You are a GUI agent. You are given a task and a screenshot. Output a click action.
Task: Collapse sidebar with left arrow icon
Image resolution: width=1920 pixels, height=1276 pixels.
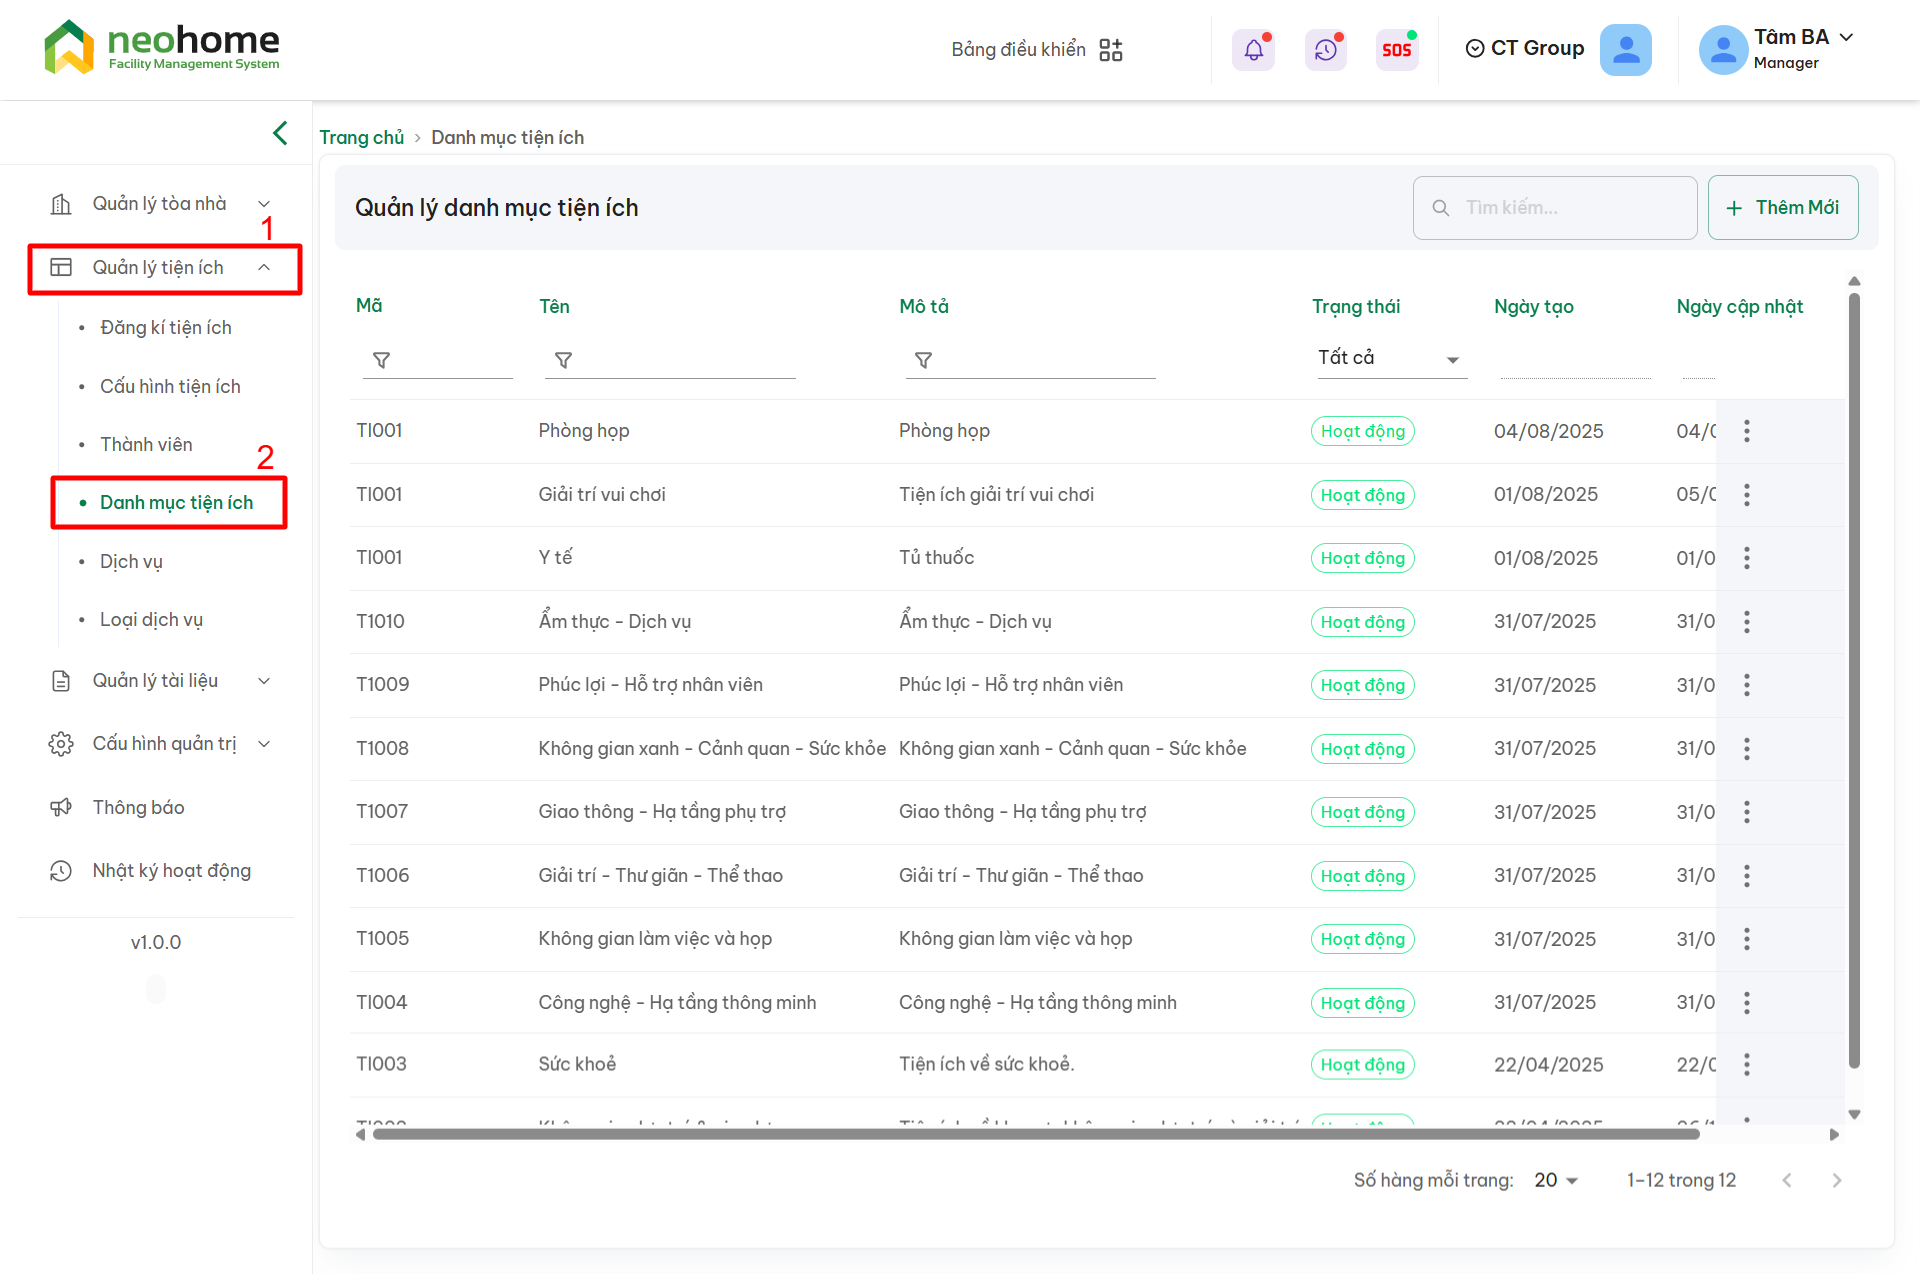pyautogui.click(x=280, y=133)
